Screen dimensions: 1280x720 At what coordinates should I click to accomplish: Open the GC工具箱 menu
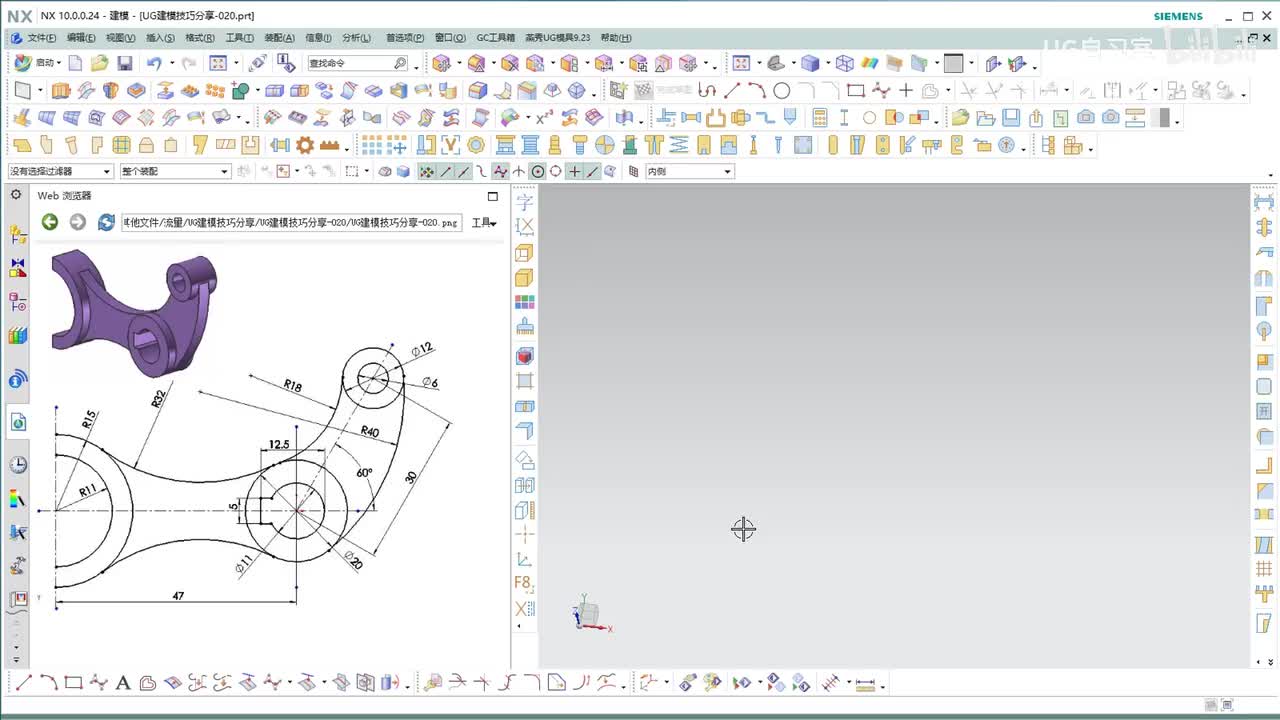(495, 38)
